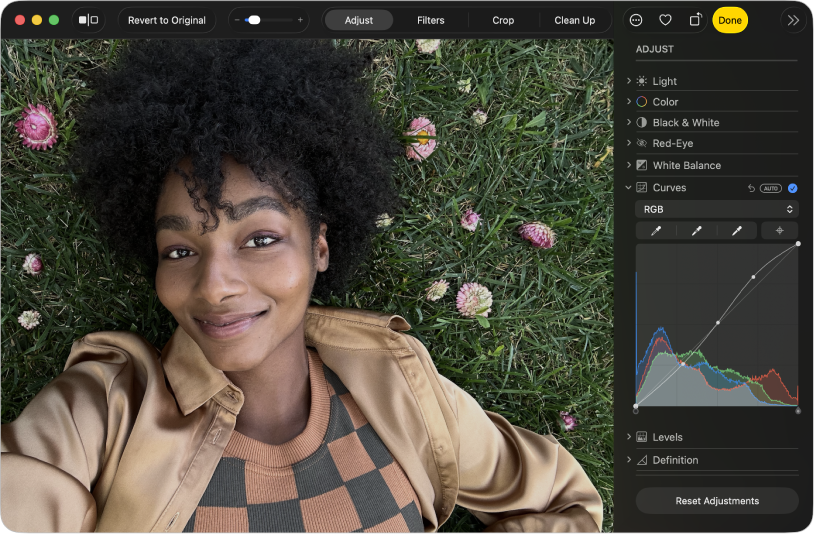Click the add curve point target icon
Screen dimensions: 814x536
(780, 231)
